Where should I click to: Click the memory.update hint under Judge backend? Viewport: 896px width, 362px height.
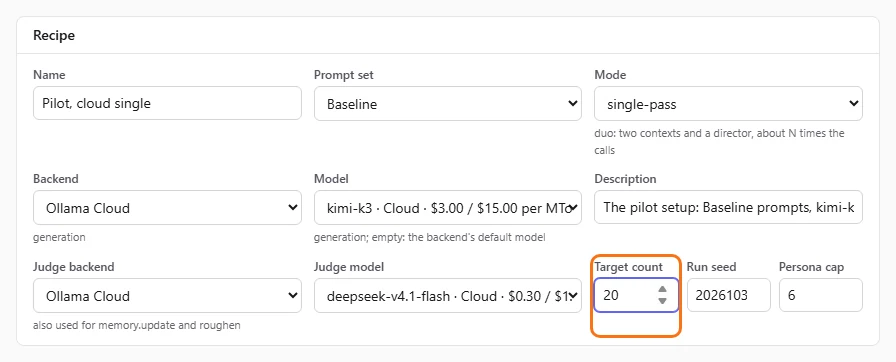click(137, 325)
